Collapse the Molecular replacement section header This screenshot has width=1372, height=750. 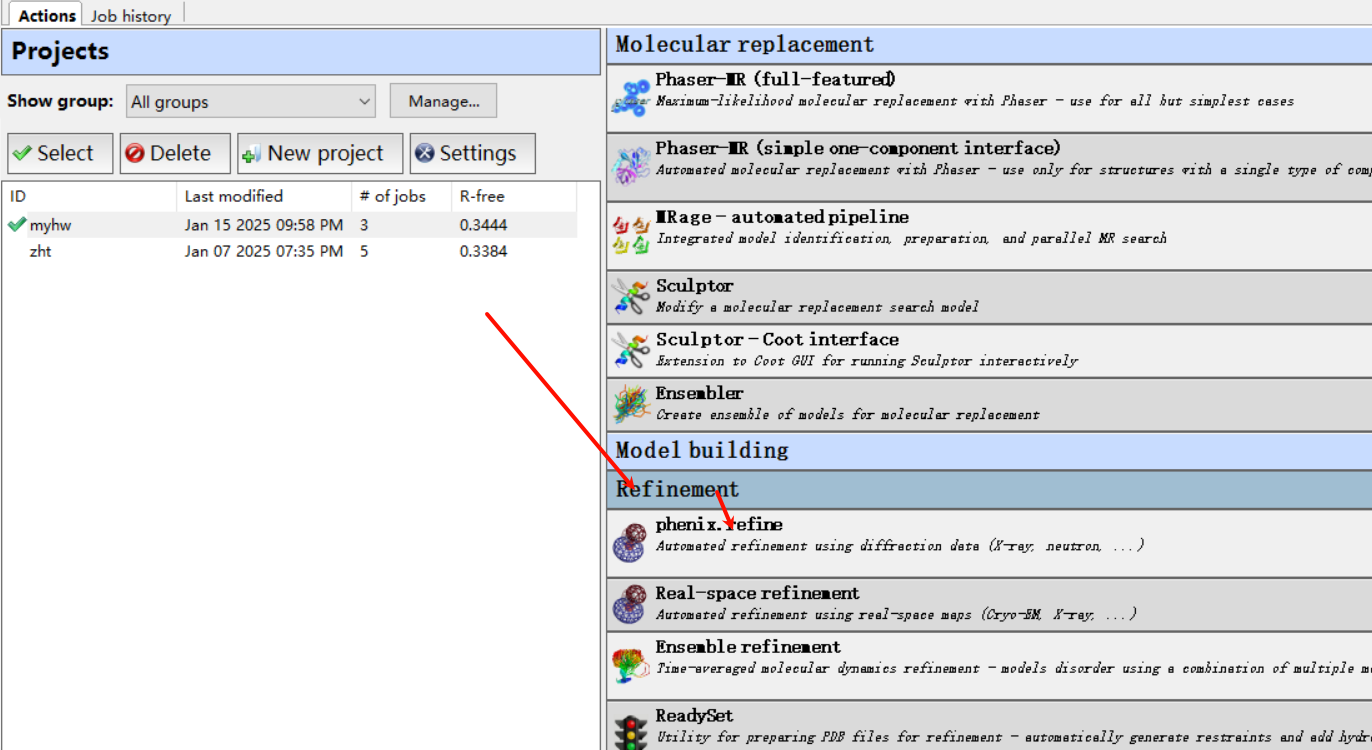coord(989,45)
